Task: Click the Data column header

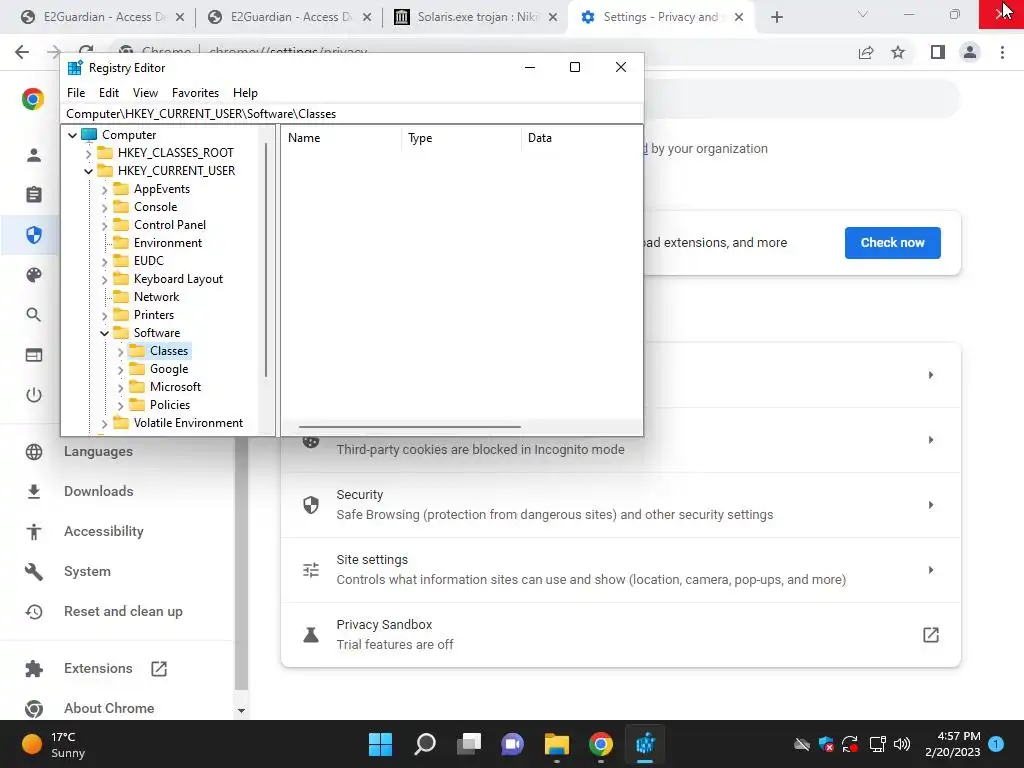Action: (581, 138)
